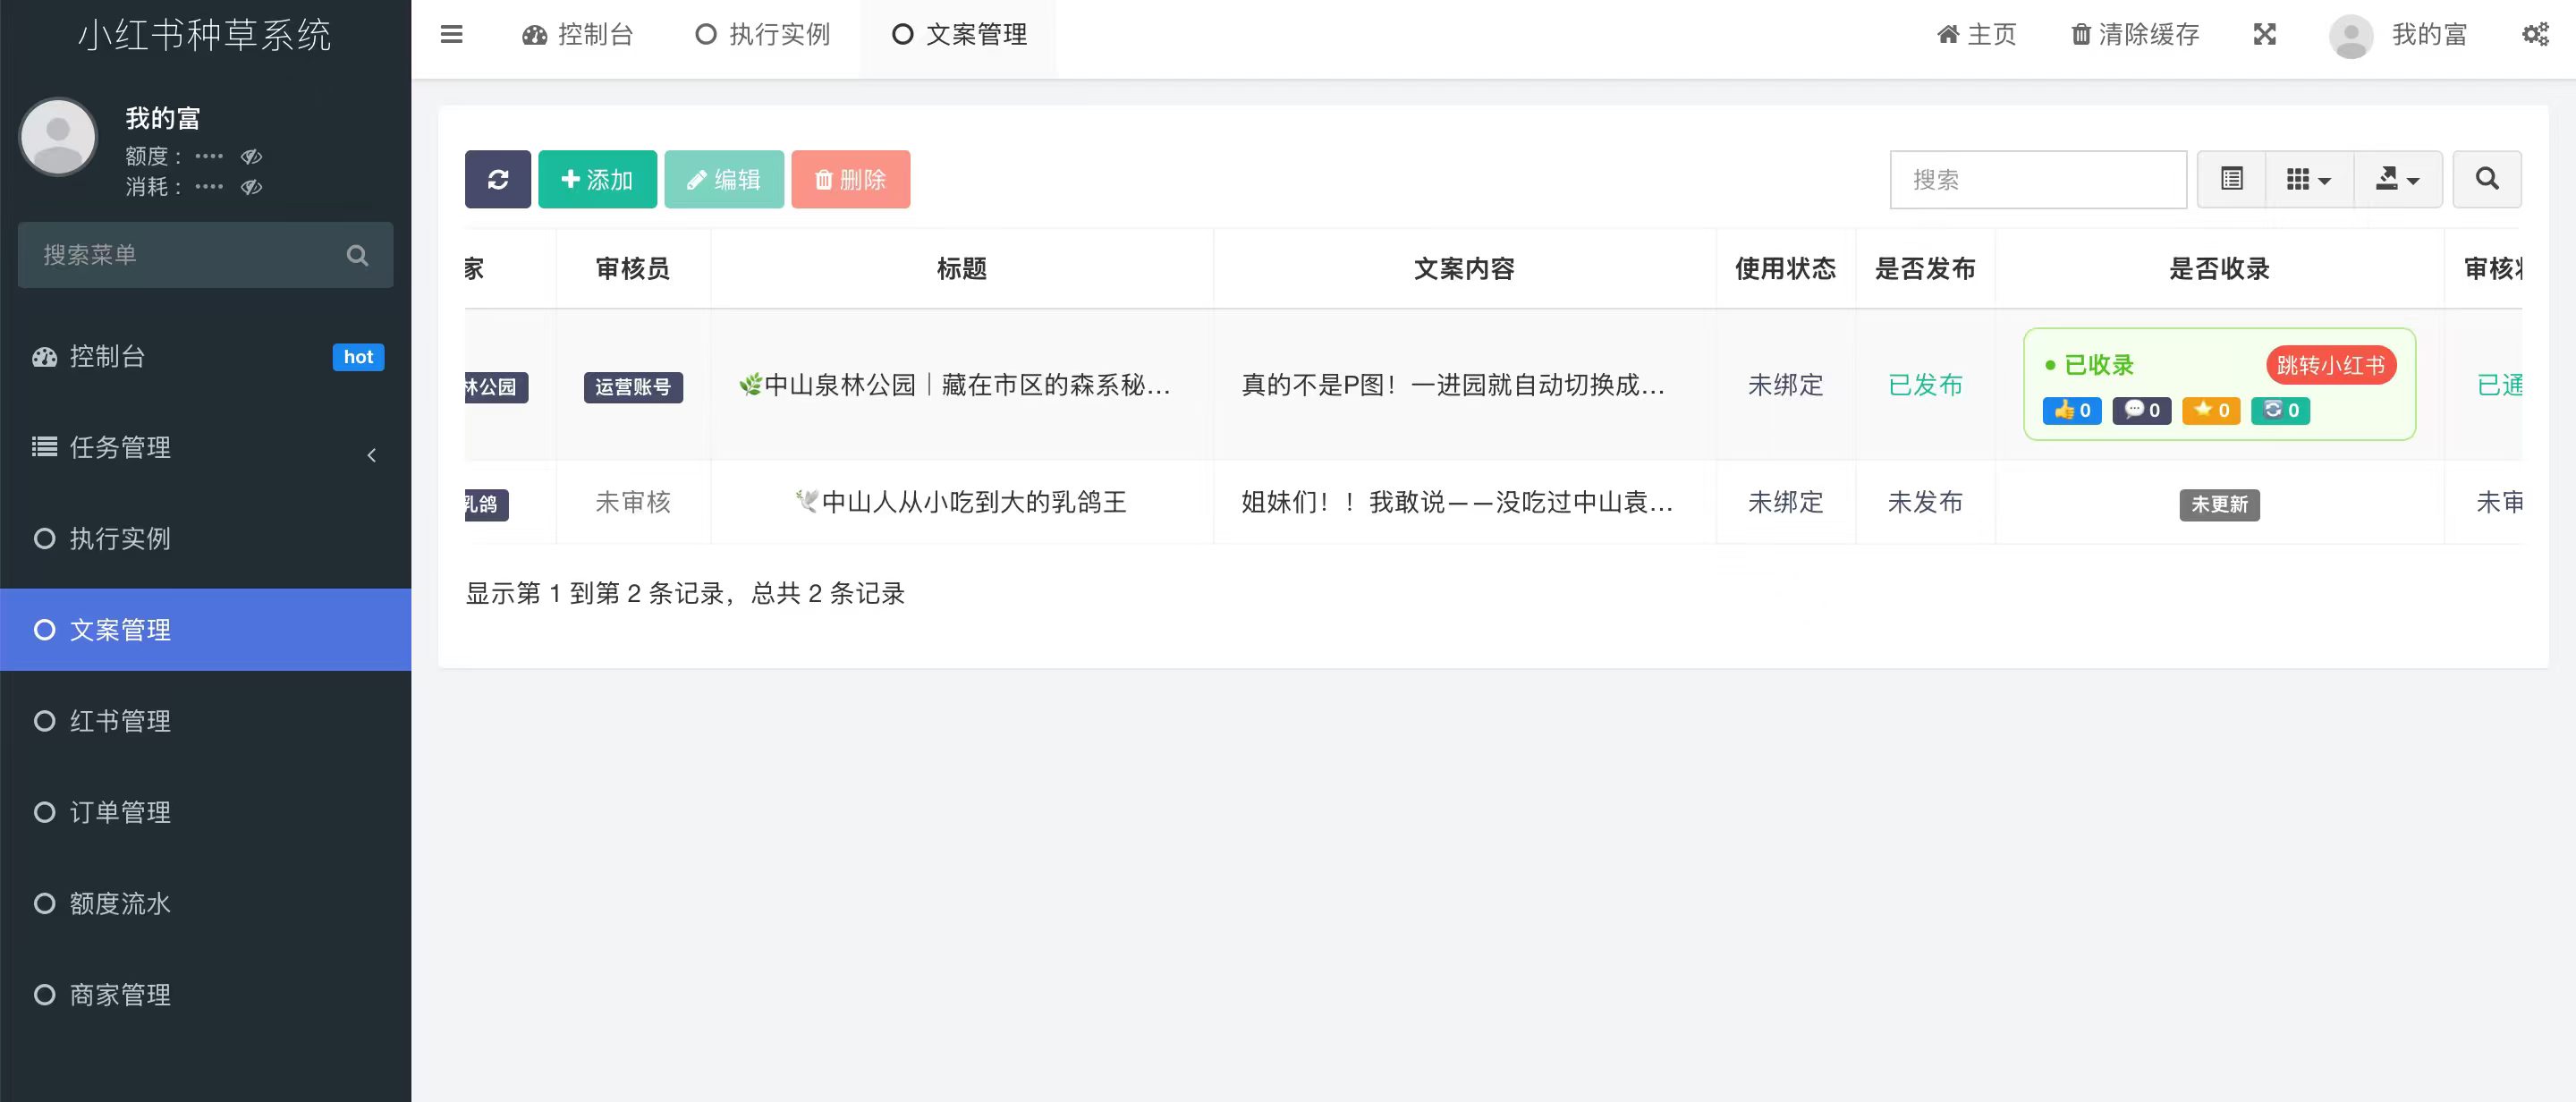Click the sidebar menu search magnifier icon
Viewport: 2576px width, 1102px height.
coord(357,255)
